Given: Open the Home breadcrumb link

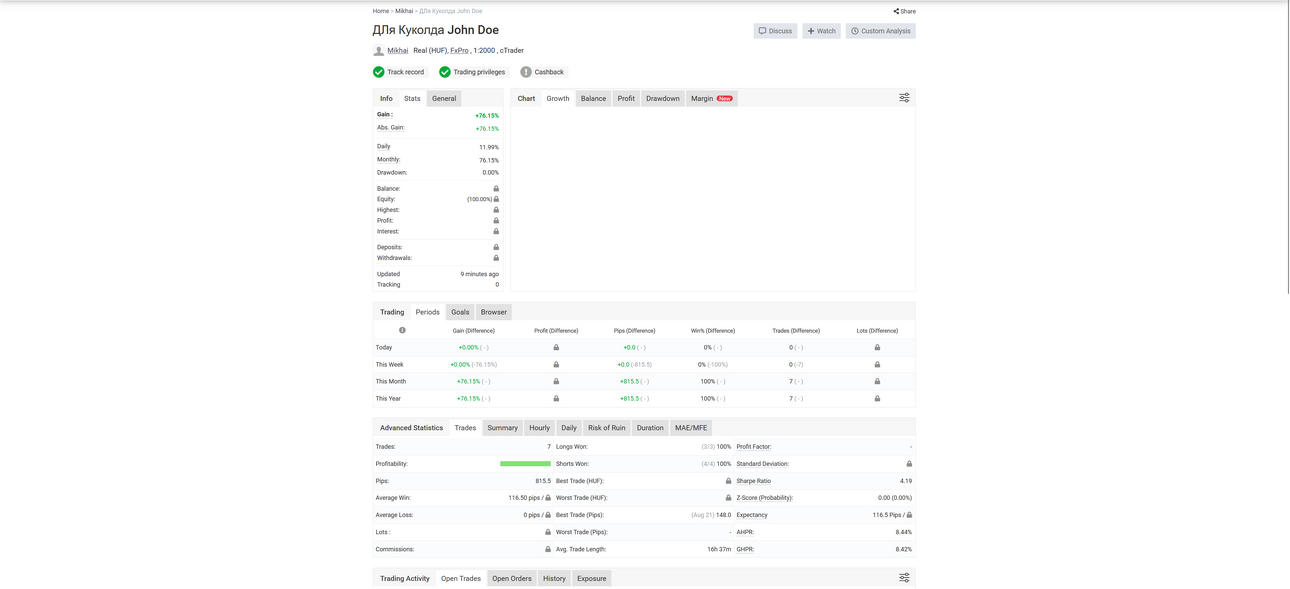Looking at the screenshot, I should tap(381, 11).
